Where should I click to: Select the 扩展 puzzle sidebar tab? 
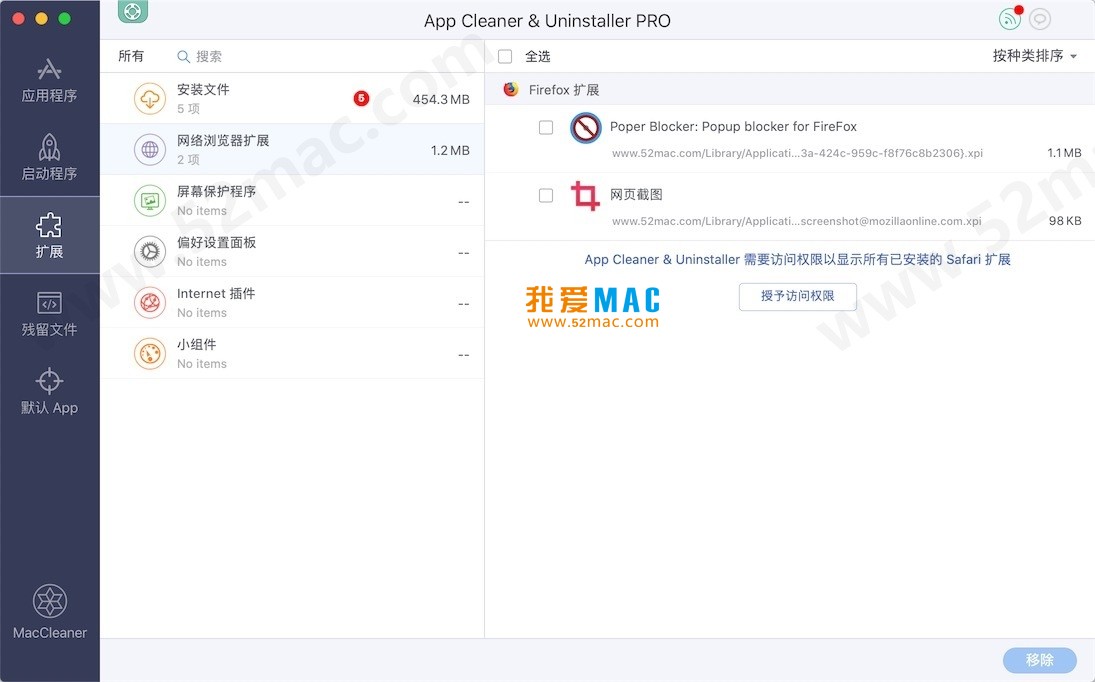pyautogui.click(x=49, y=235)
